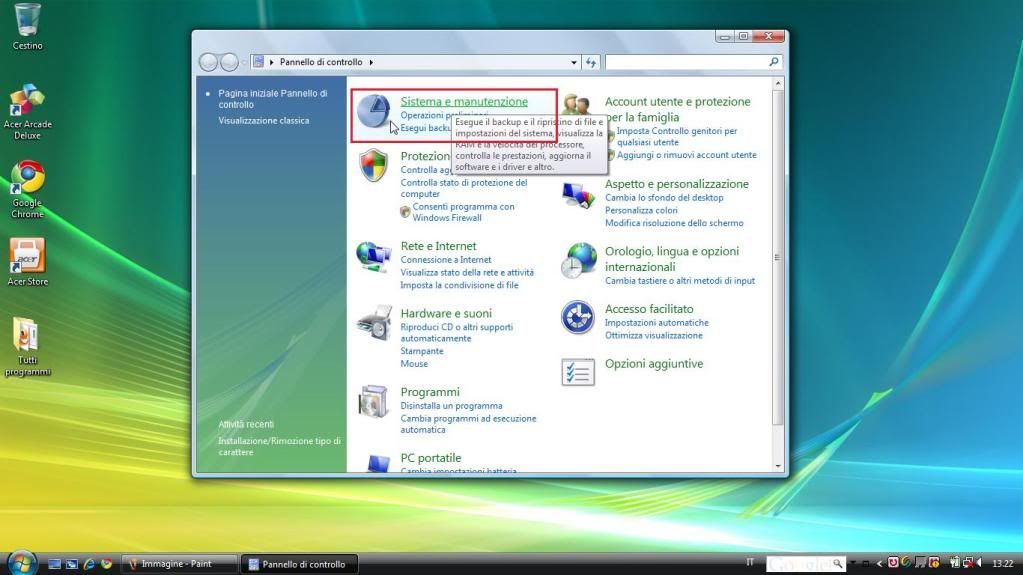Click Personalizza colori link
The image size is (1023, 575).
pos(641,210)
